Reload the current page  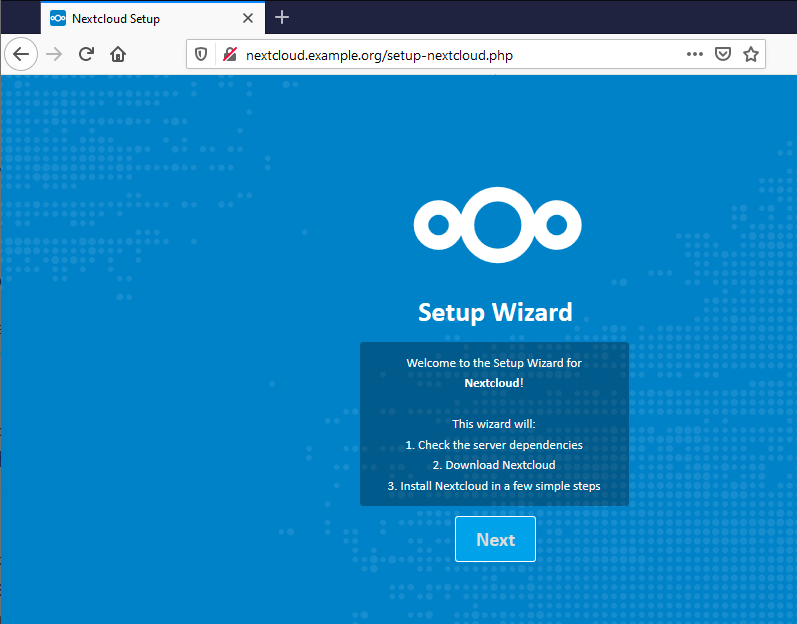(86, 54)
